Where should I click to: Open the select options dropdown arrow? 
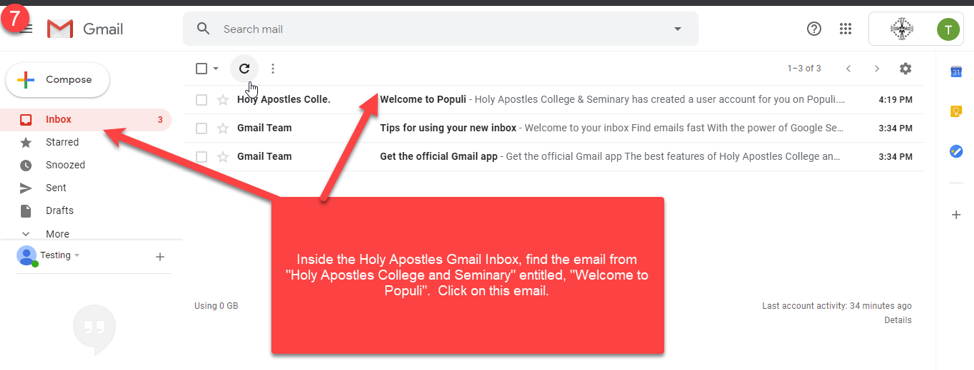216,69
